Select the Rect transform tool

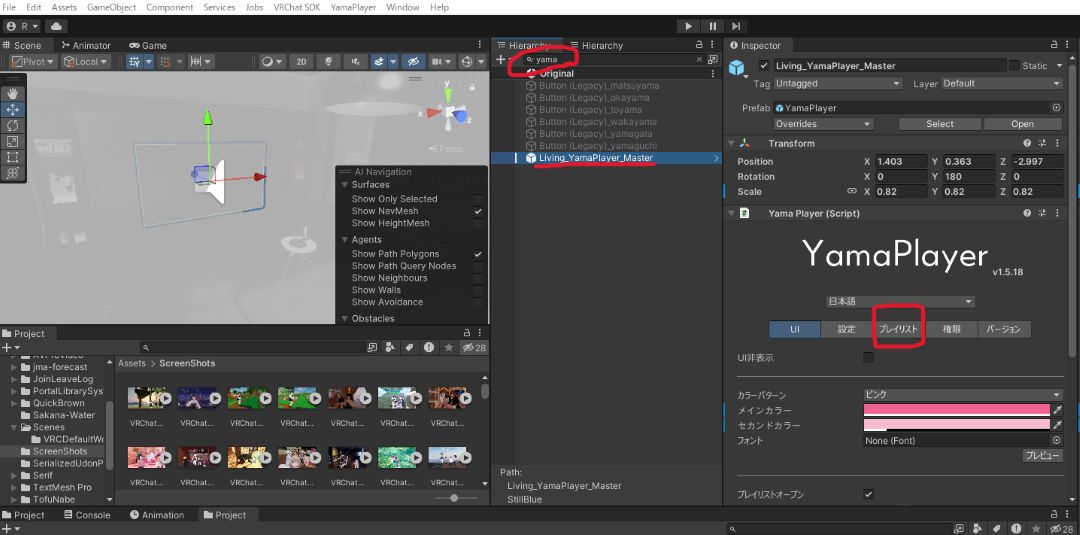[x=13, y=157]
